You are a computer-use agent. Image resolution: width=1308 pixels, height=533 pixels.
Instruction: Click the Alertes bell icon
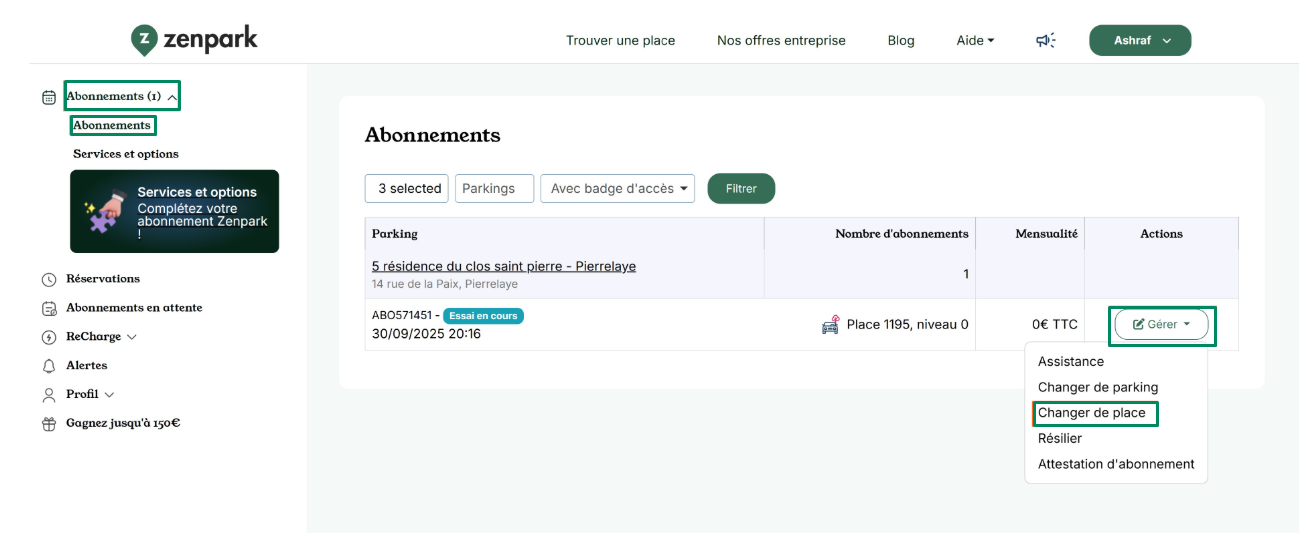[49, 366]
